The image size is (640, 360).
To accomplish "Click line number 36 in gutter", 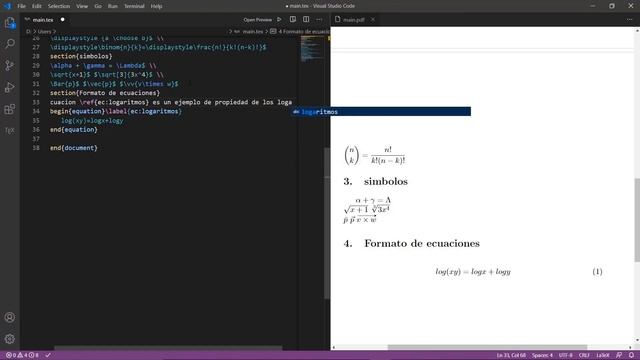I will coord(36,130).
